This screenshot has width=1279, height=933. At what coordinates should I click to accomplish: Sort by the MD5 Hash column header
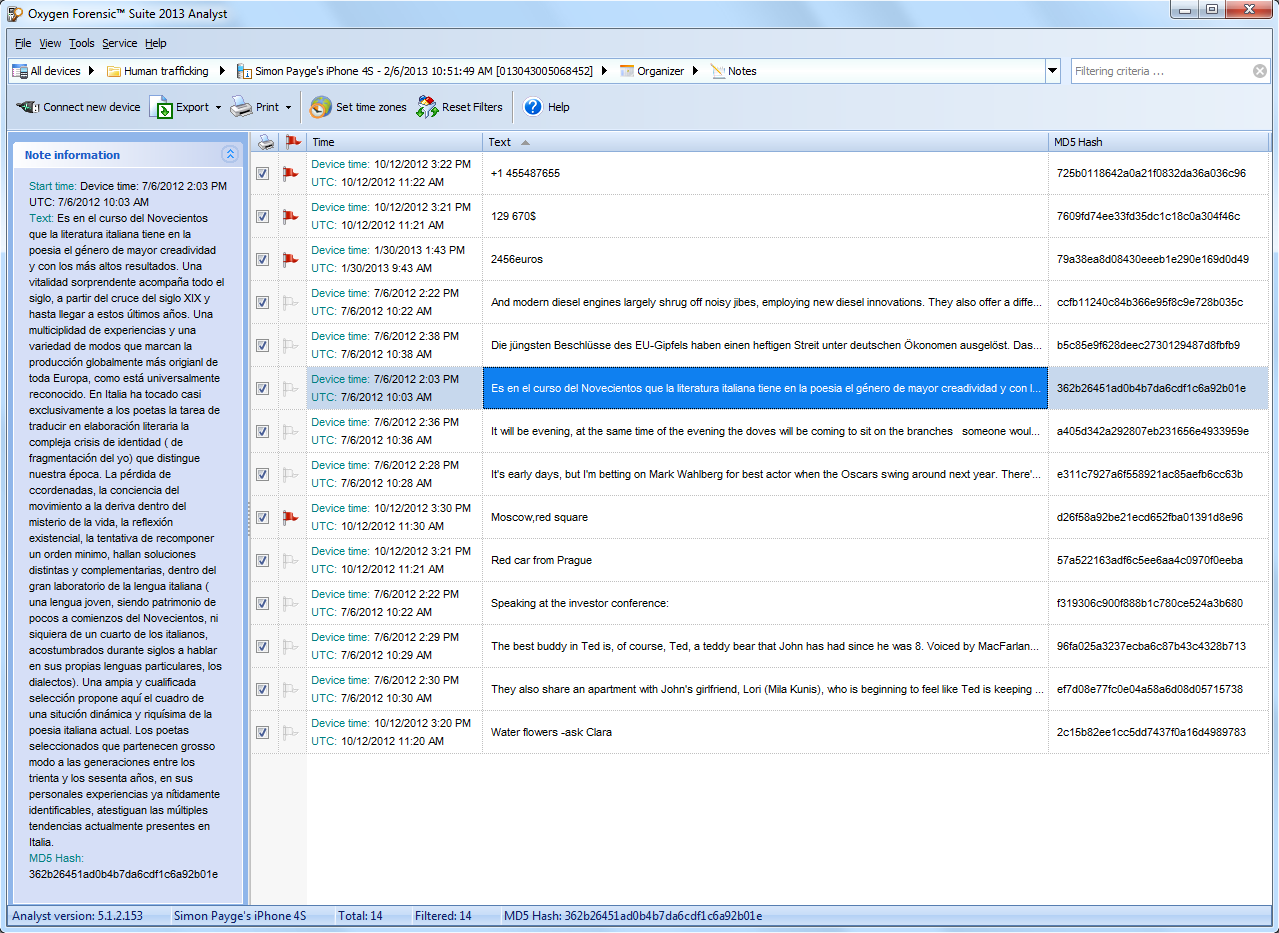(x=1158, y=142)
